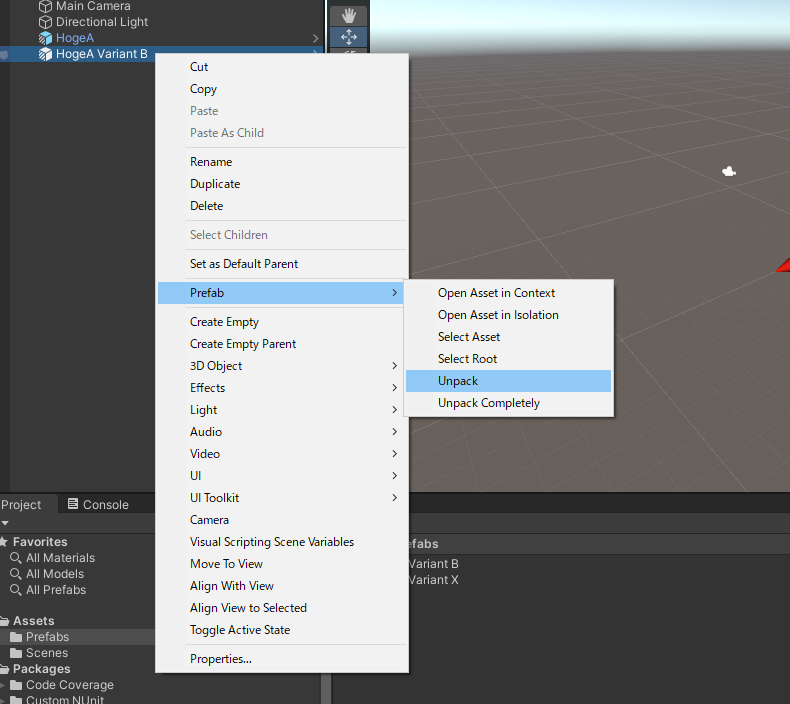This screenshot has width=790, height=704.
Task: Click the Favorites star icon
Action: point(4,542)
